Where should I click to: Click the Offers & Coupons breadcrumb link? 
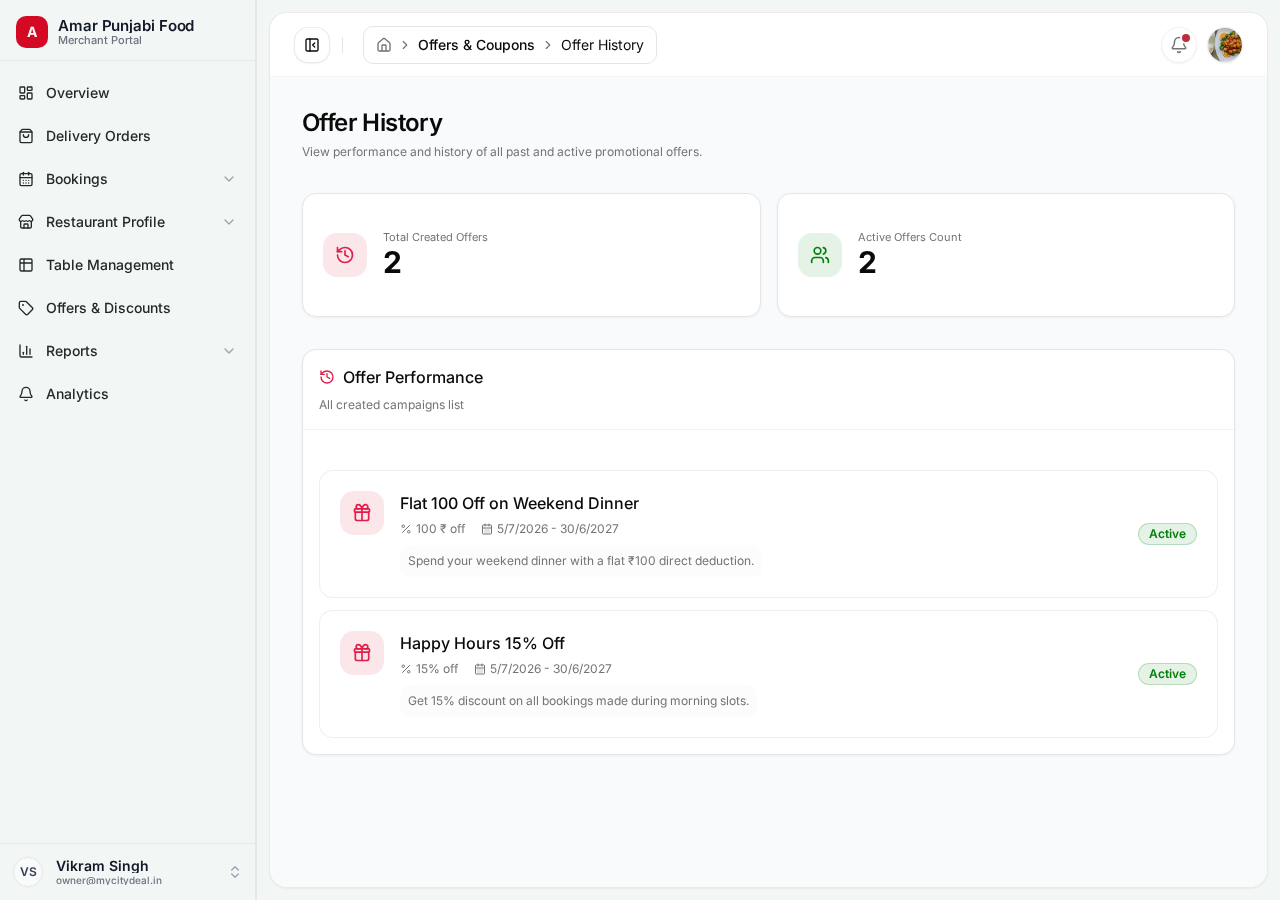476,45
